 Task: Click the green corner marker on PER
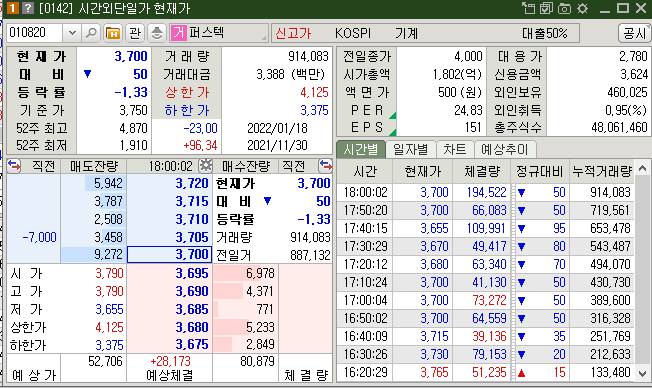393,115
